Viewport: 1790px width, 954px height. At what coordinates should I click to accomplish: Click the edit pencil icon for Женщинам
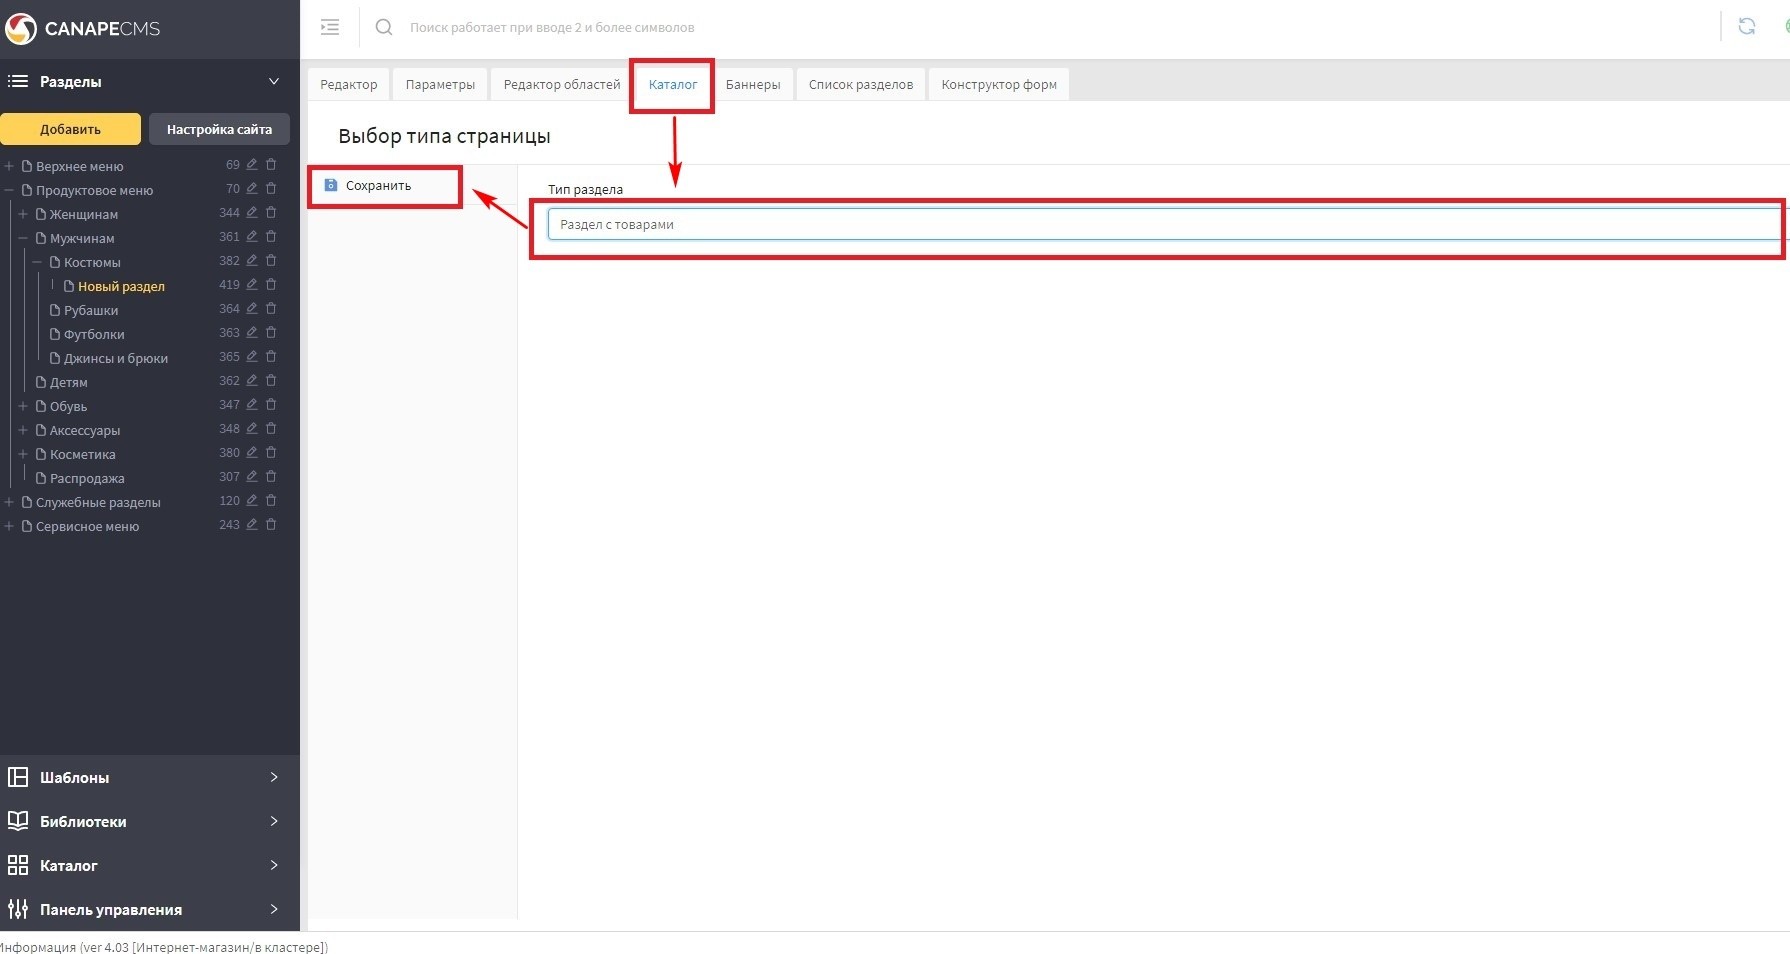(252, 213)
